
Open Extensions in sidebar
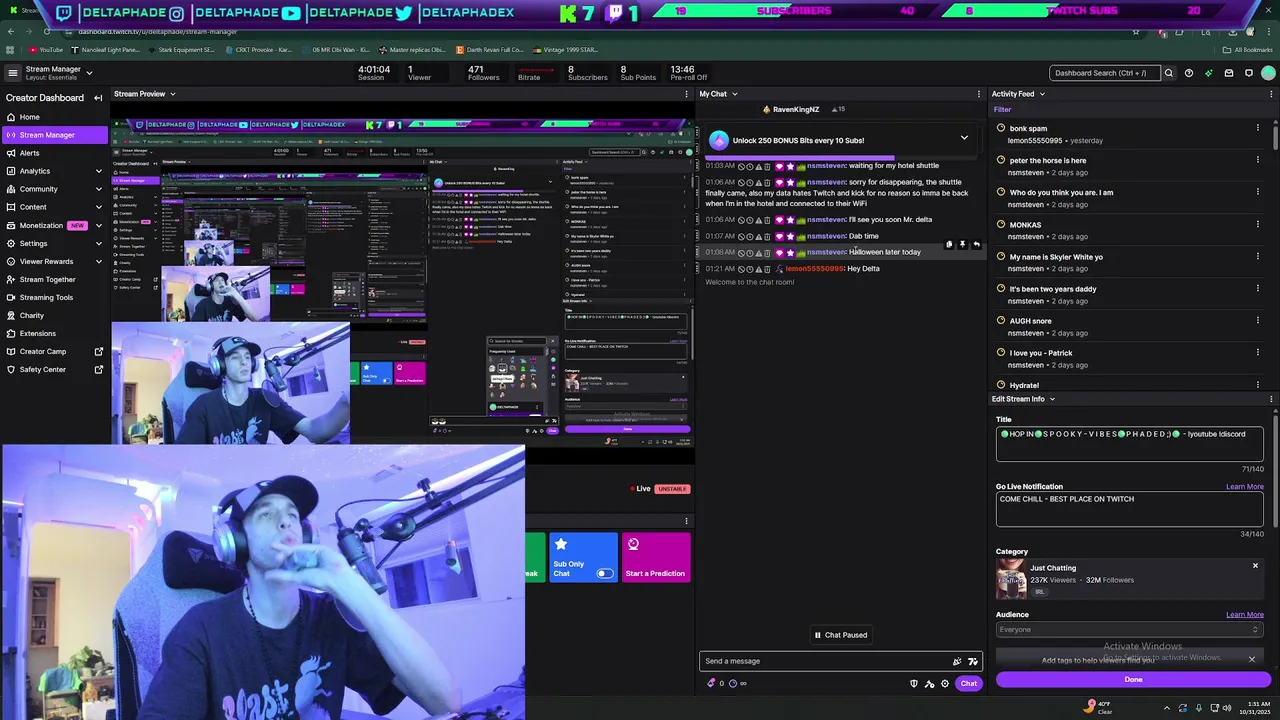click(54, 333)
